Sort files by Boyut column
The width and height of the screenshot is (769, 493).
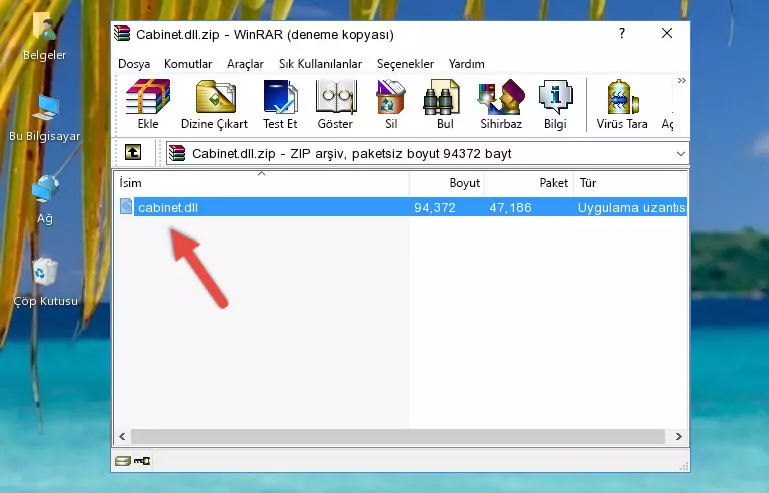click(x=447, y=183)
